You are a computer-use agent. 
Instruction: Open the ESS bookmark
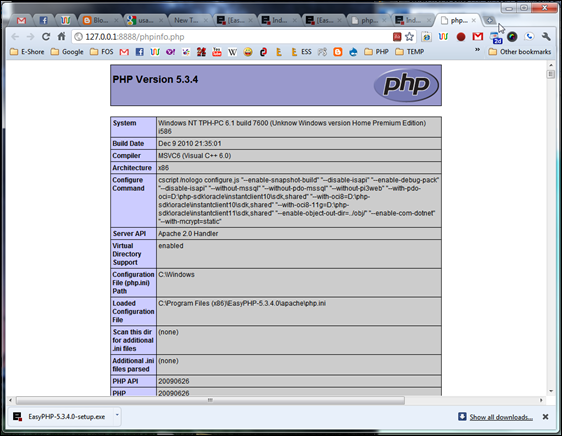coord(301,52)
